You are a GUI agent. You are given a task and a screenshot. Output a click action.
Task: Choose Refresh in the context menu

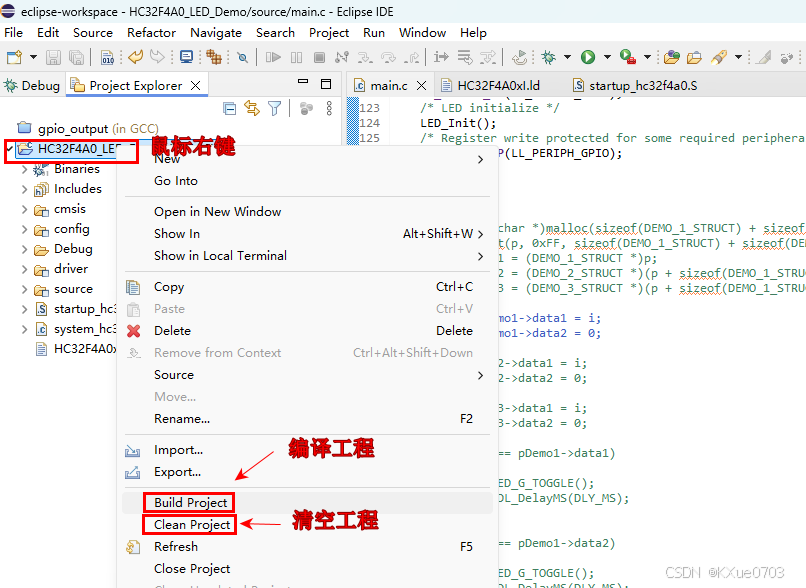(x=307, y=546)
